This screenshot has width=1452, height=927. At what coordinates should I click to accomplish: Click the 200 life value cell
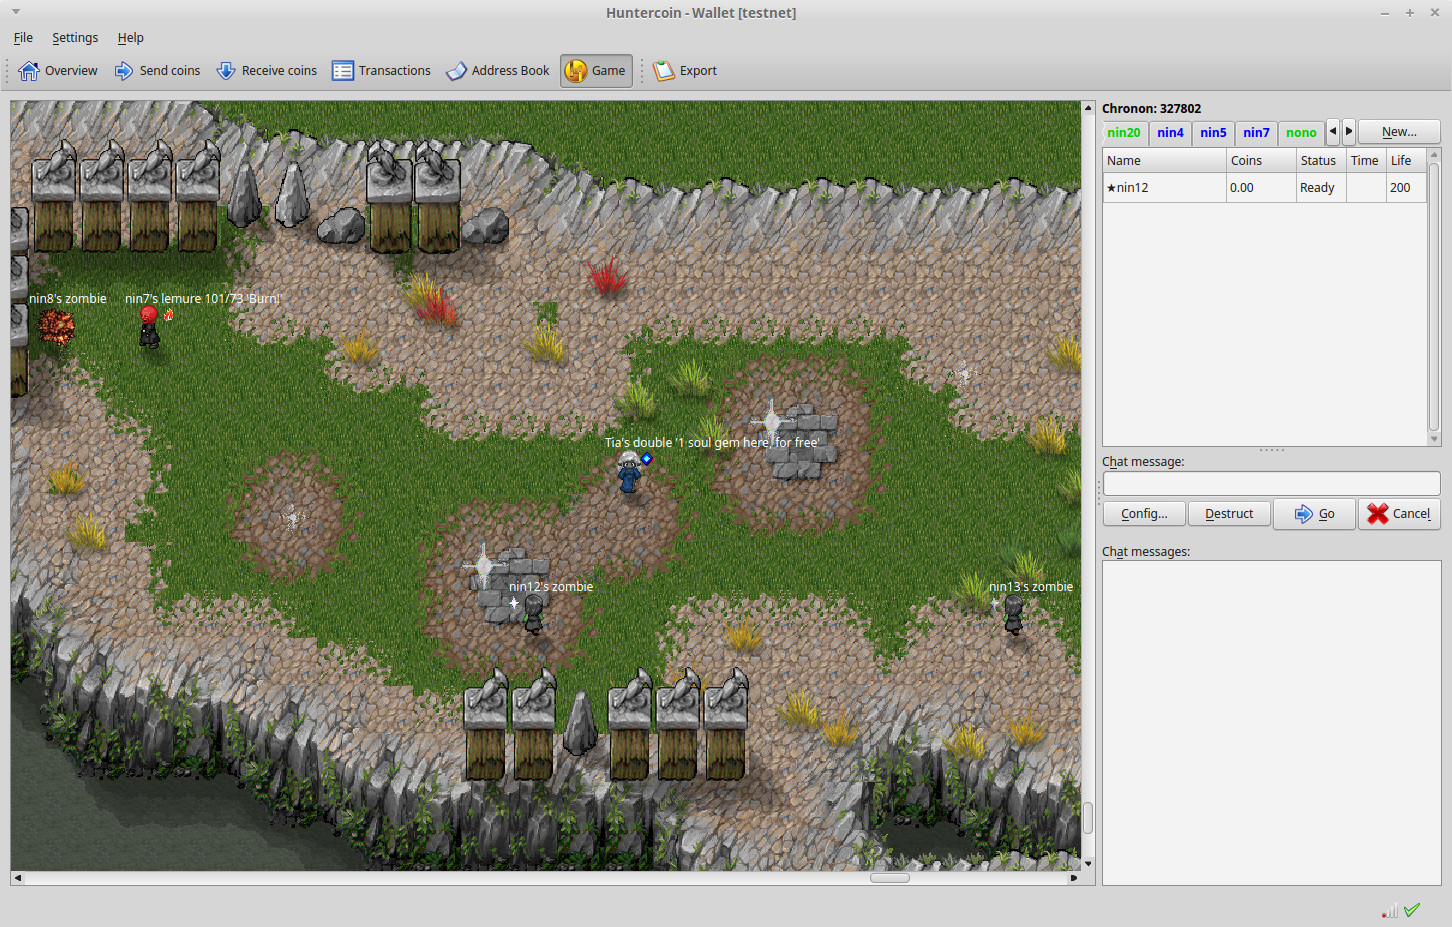point(1406,188)
